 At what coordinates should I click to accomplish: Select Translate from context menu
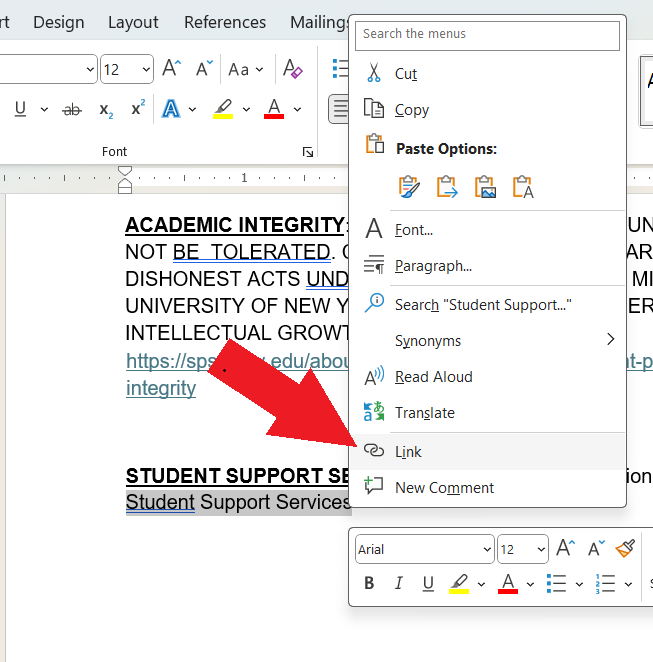(x=488, y=412)
